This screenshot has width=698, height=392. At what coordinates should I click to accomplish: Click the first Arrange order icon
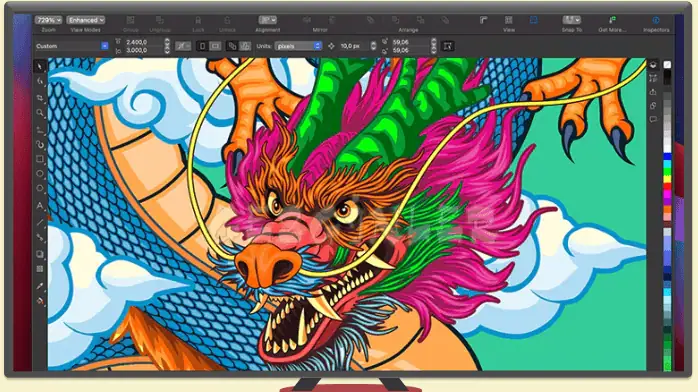pyautogui.click(x=370, y=20)
